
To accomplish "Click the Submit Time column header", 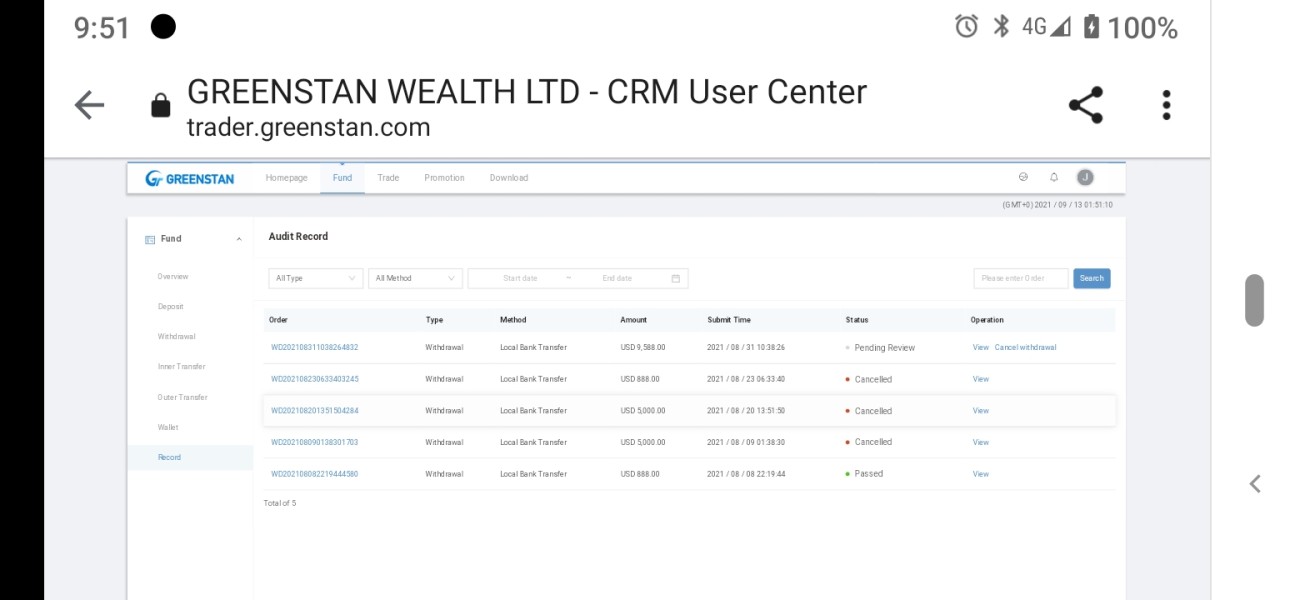I will click(729, 320).
